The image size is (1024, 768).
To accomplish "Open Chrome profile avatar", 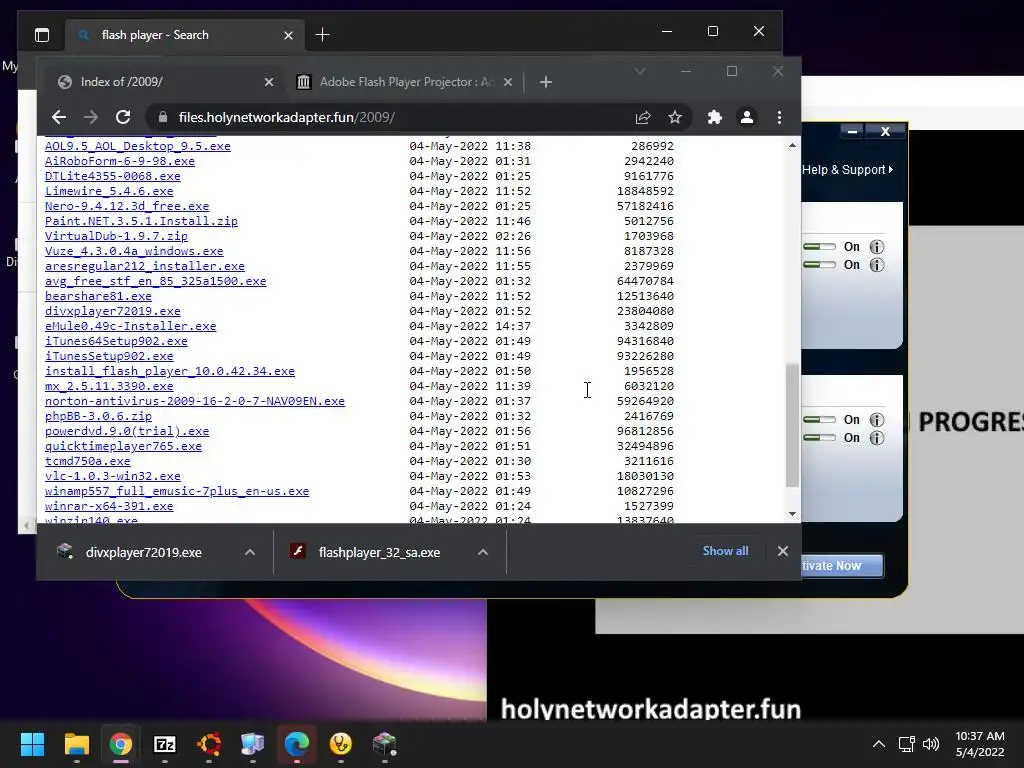I will pos(746,118).
